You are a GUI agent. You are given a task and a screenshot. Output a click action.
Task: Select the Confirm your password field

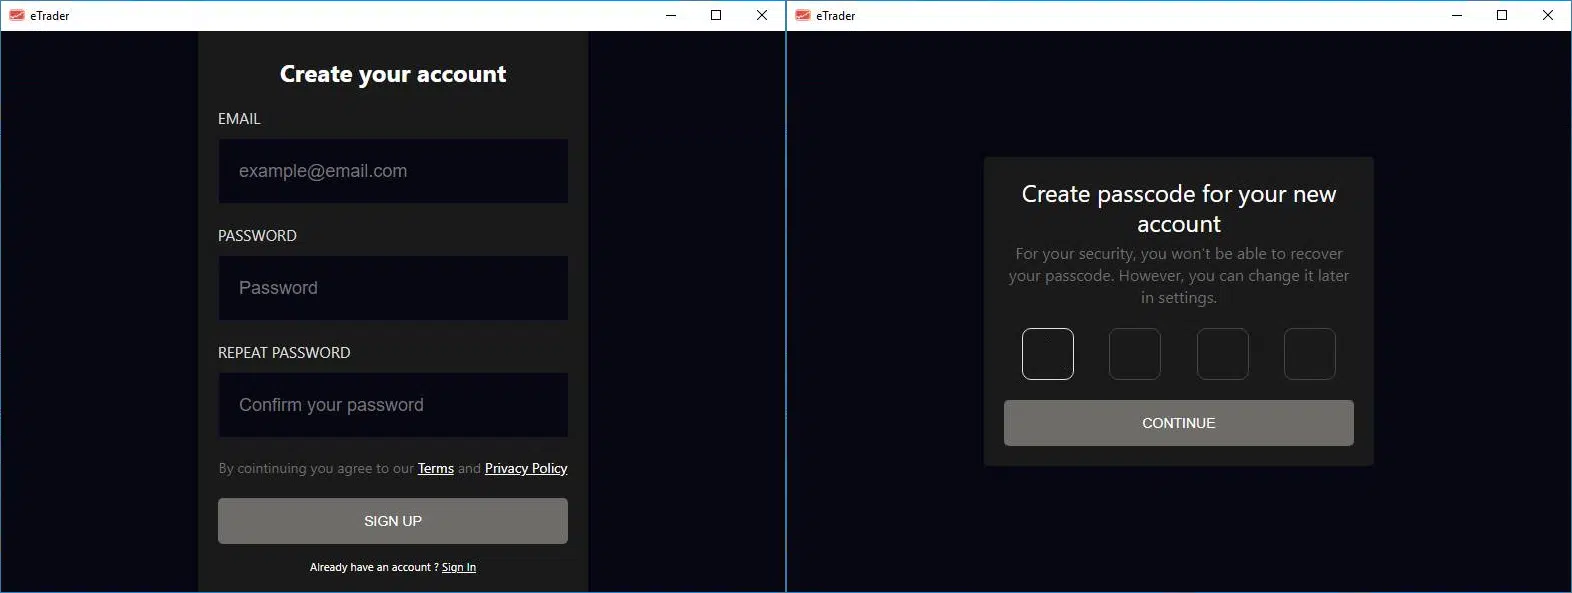[x=393, y=405]
